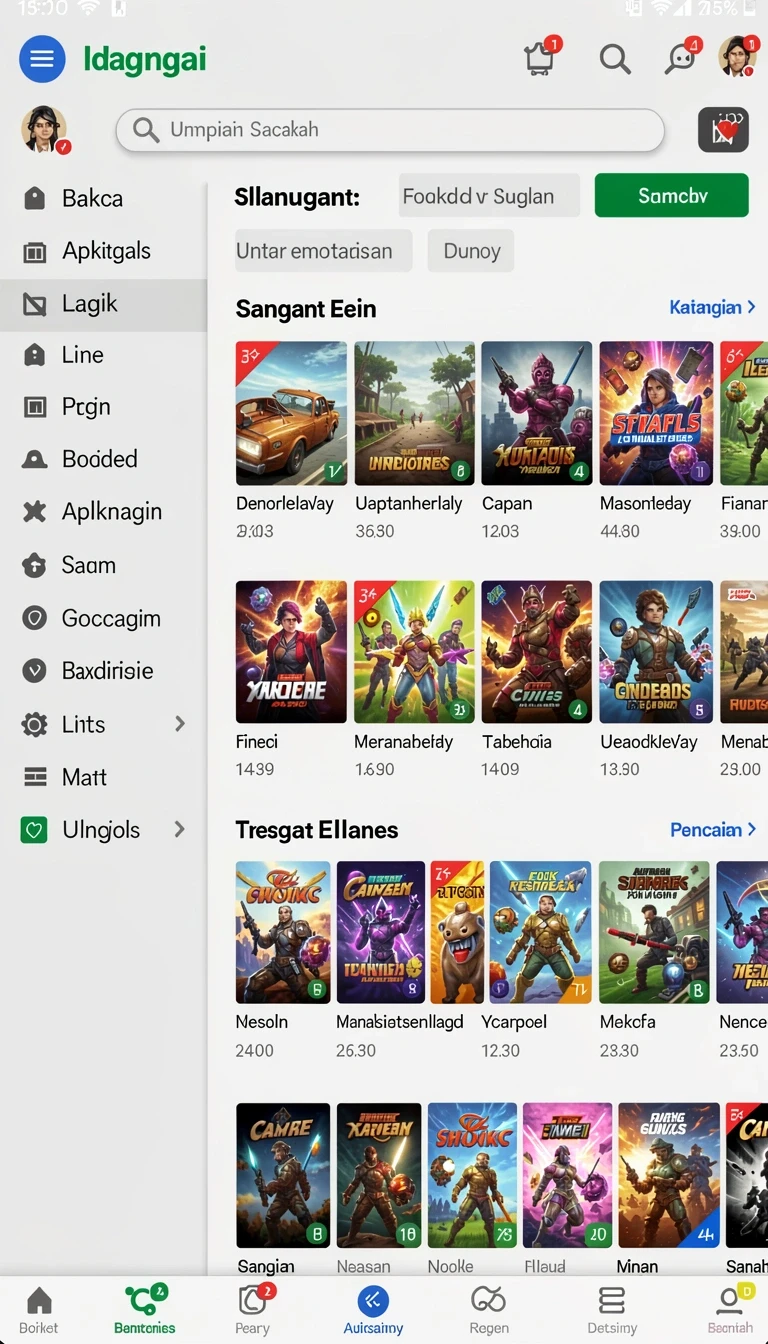
Task: Open the Kaiangian link
Action: pyautogui.click(x=712, y=307)
